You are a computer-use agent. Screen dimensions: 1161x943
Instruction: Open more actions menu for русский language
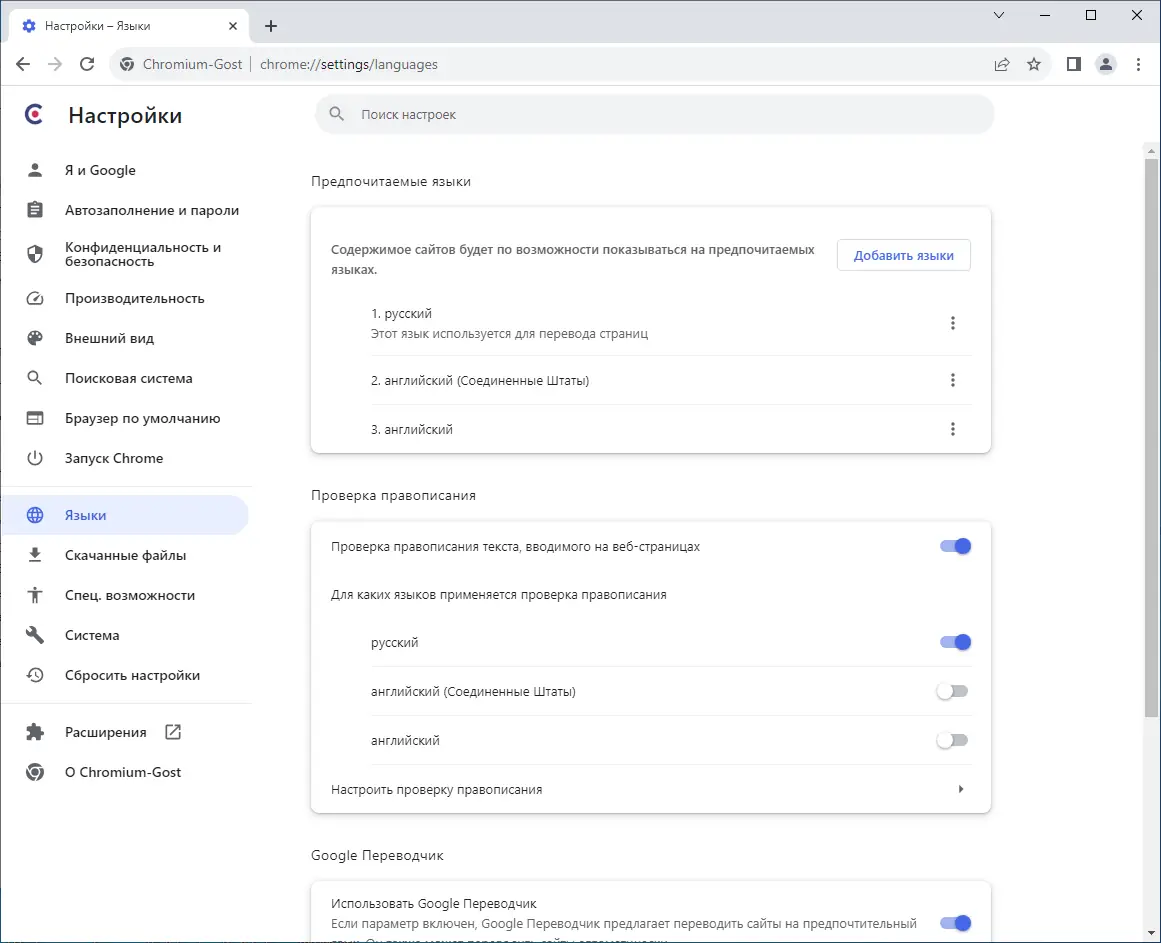click(x=953, y=323)
